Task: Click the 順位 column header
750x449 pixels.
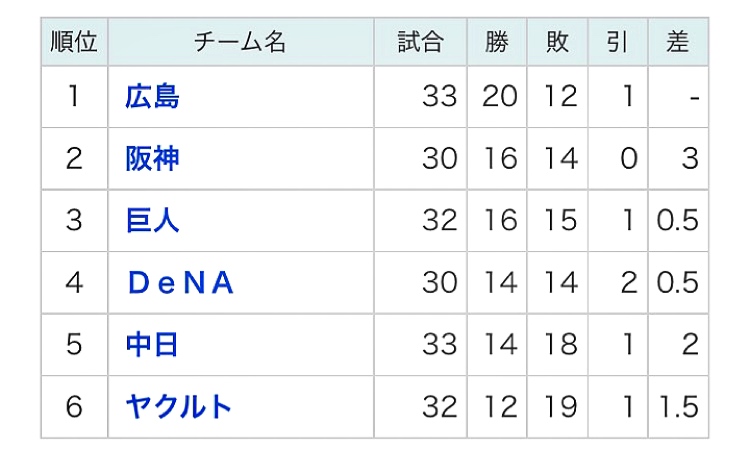Action: [x=74, y=42]
